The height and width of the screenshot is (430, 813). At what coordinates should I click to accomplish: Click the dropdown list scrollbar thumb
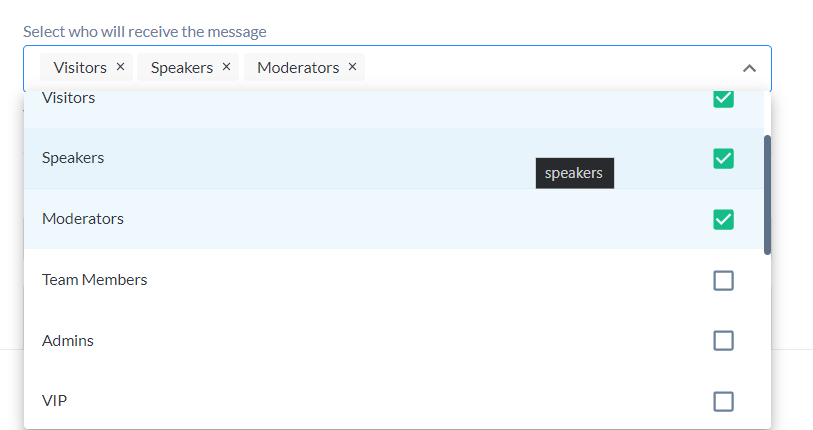767,195
